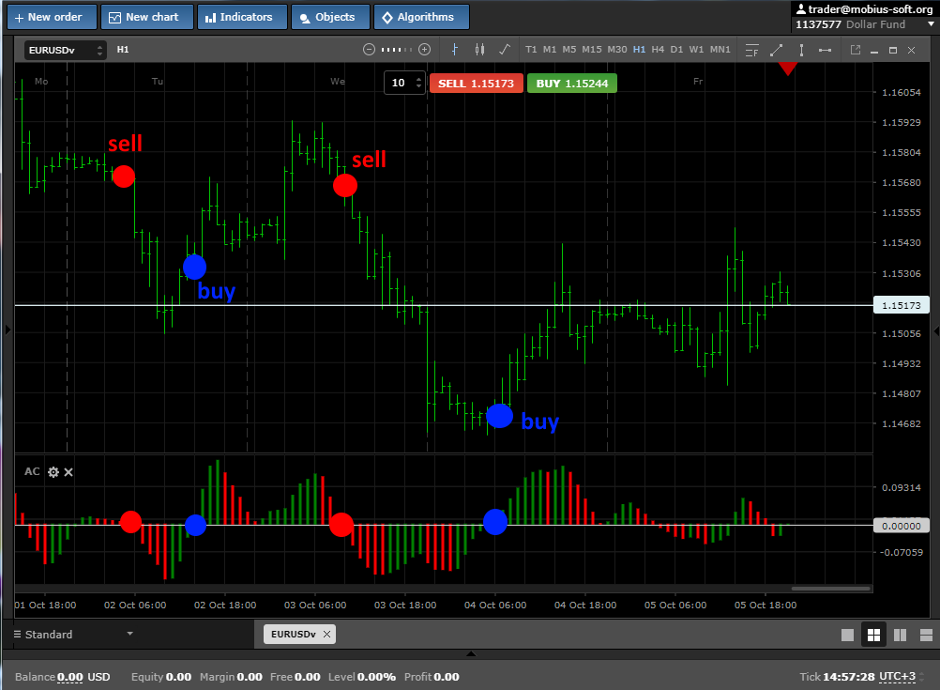Select the MN1 monthly timeframe
940x690 pixels.
point(720,50)
